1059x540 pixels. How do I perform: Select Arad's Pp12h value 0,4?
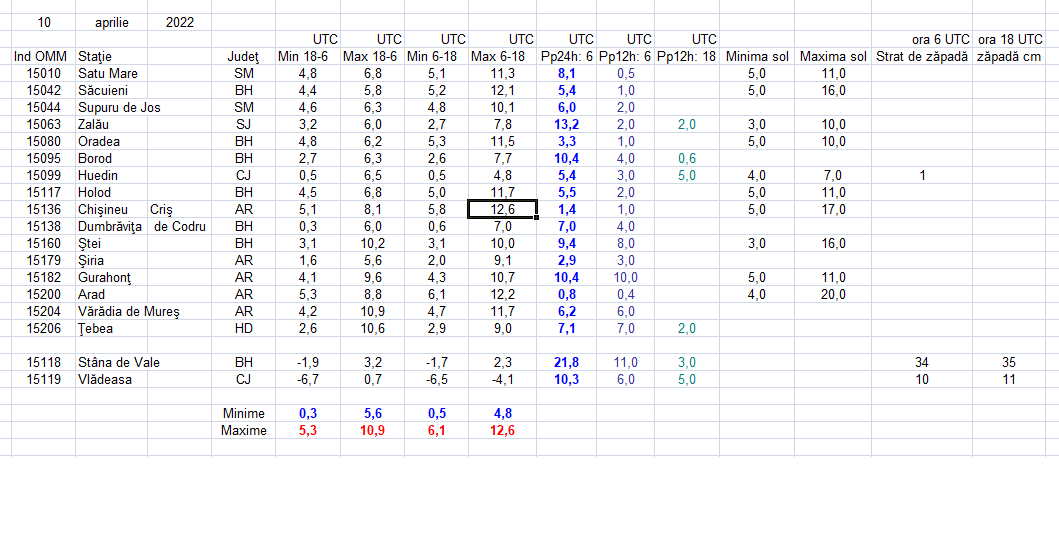pos(625,295)
